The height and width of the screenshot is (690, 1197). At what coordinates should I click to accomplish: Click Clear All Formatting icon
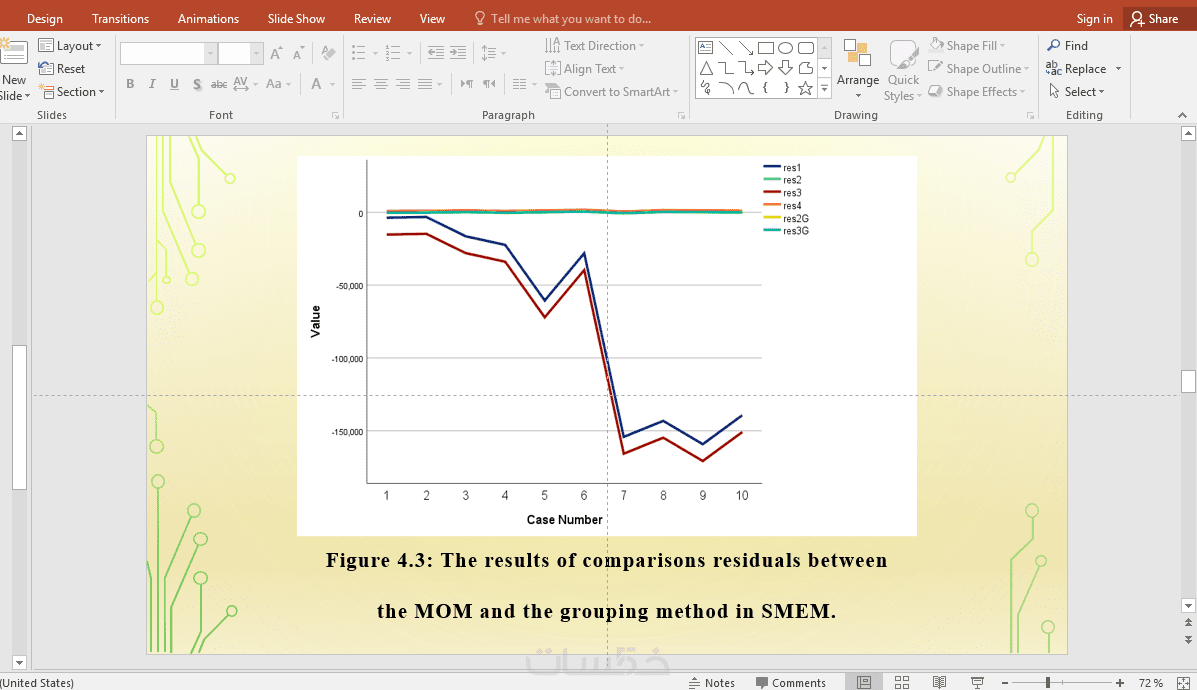(328, 53)
